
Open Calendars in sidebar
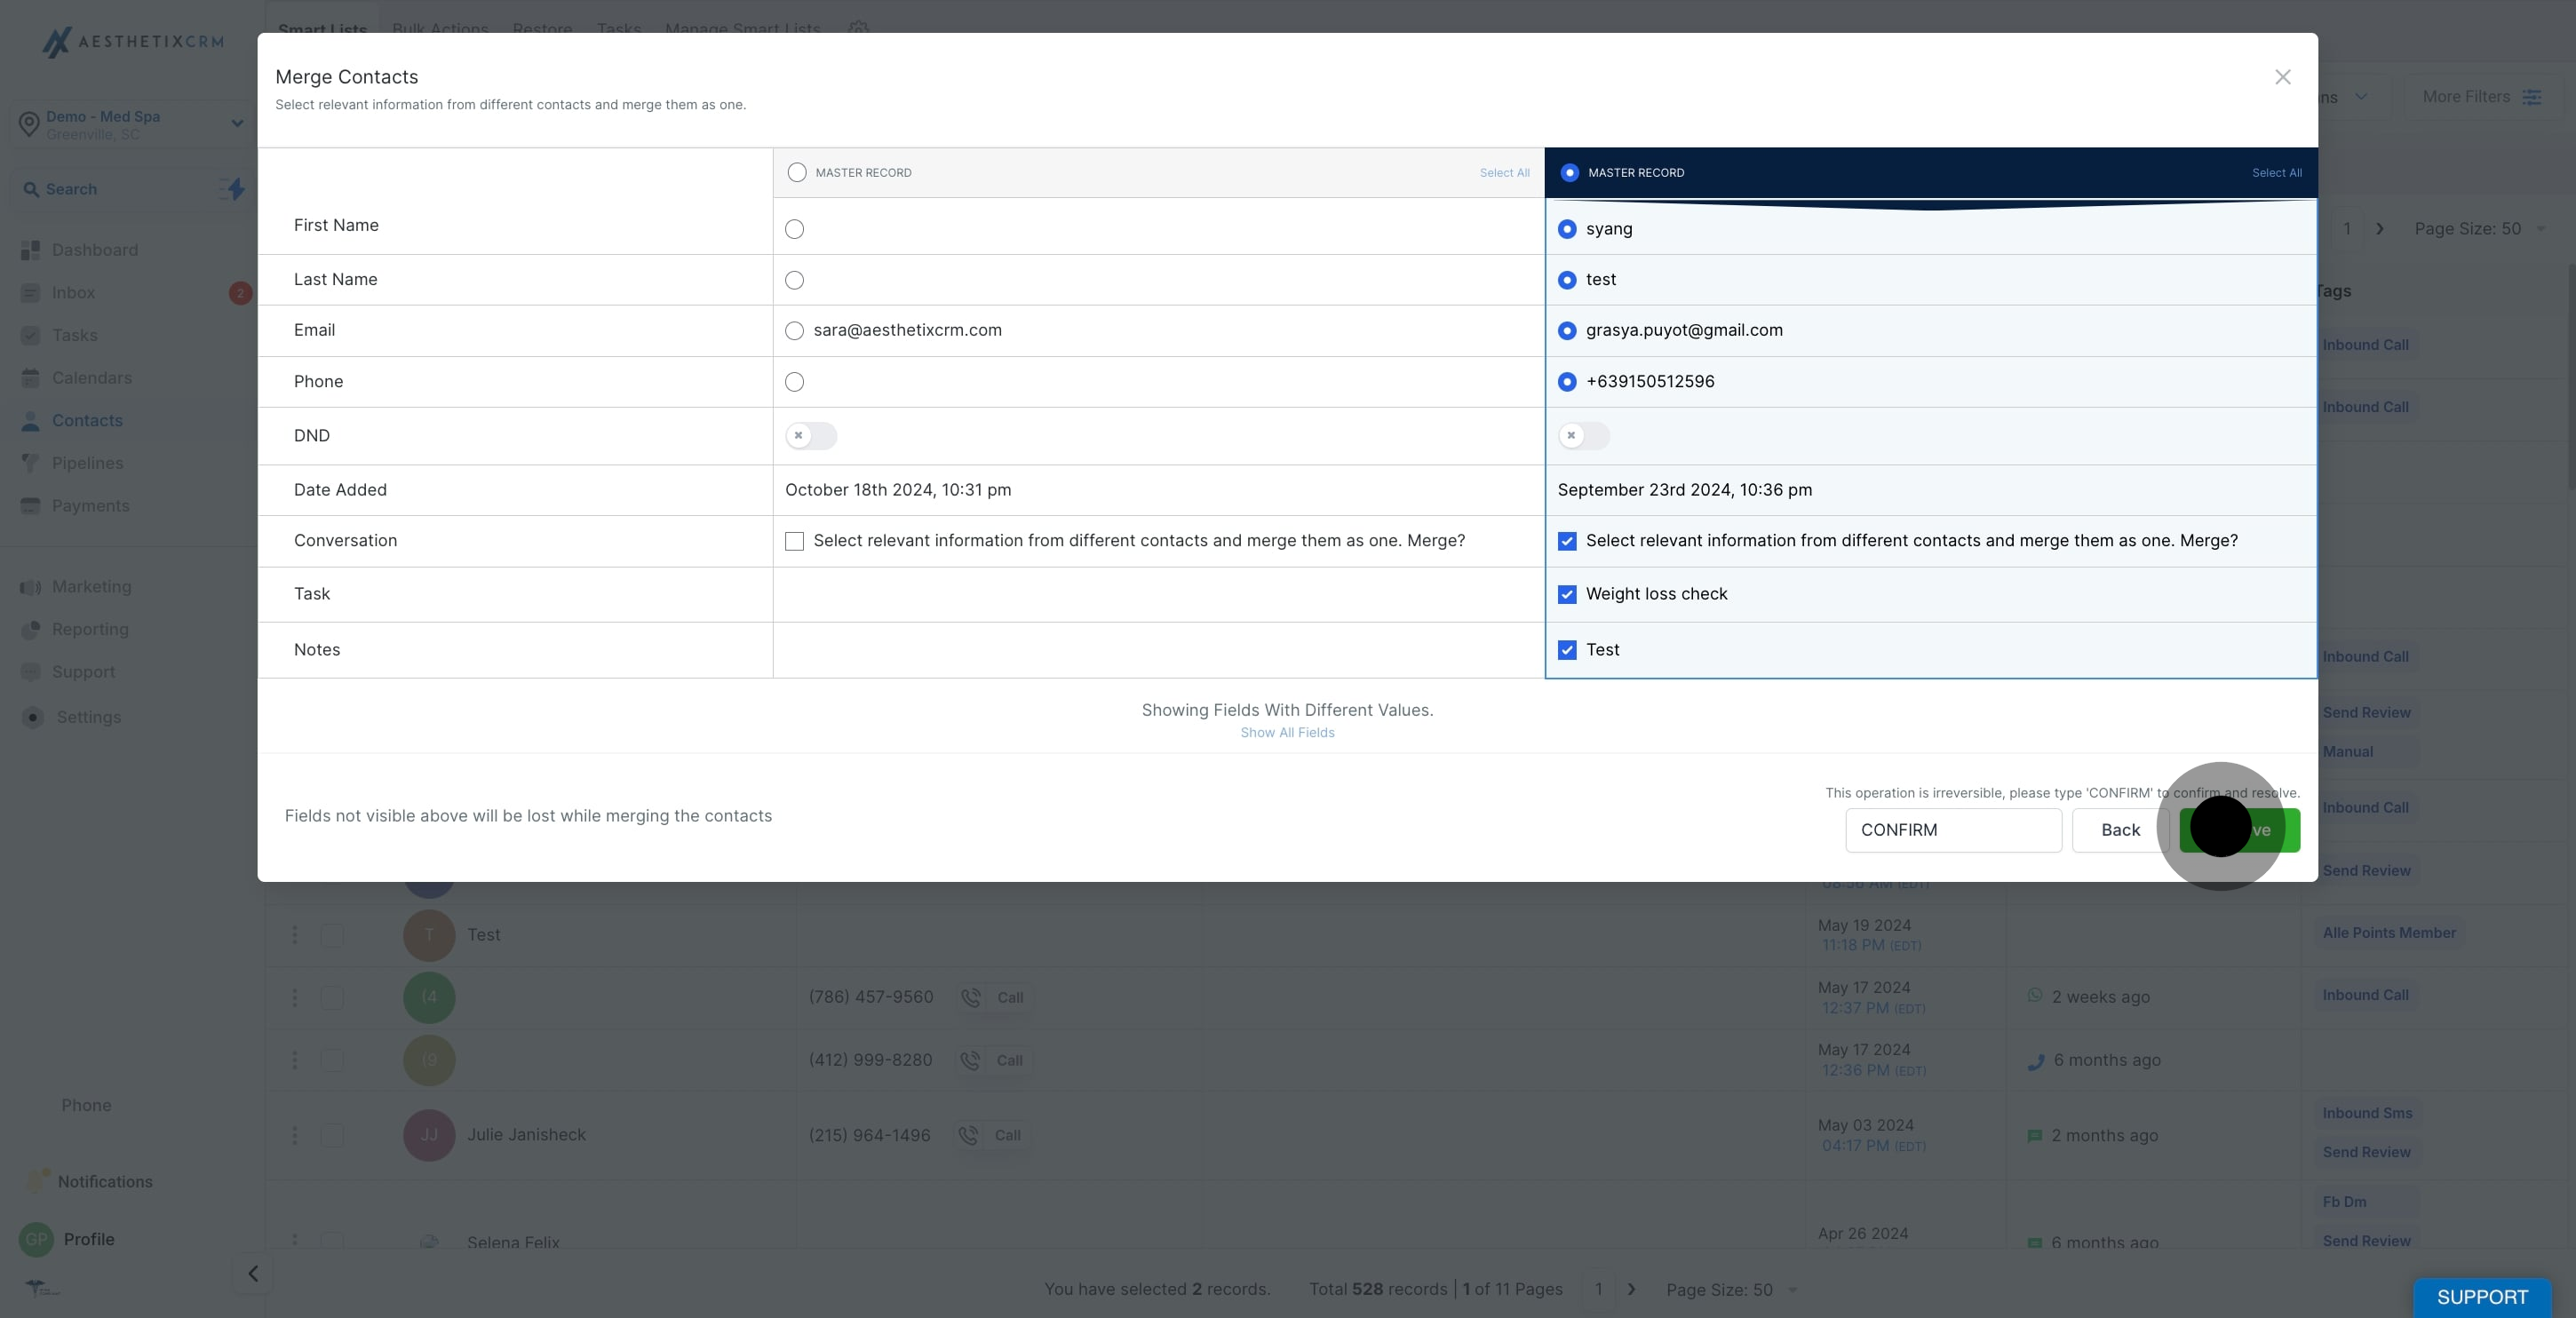pyautogui.click(x=92, y=378)
